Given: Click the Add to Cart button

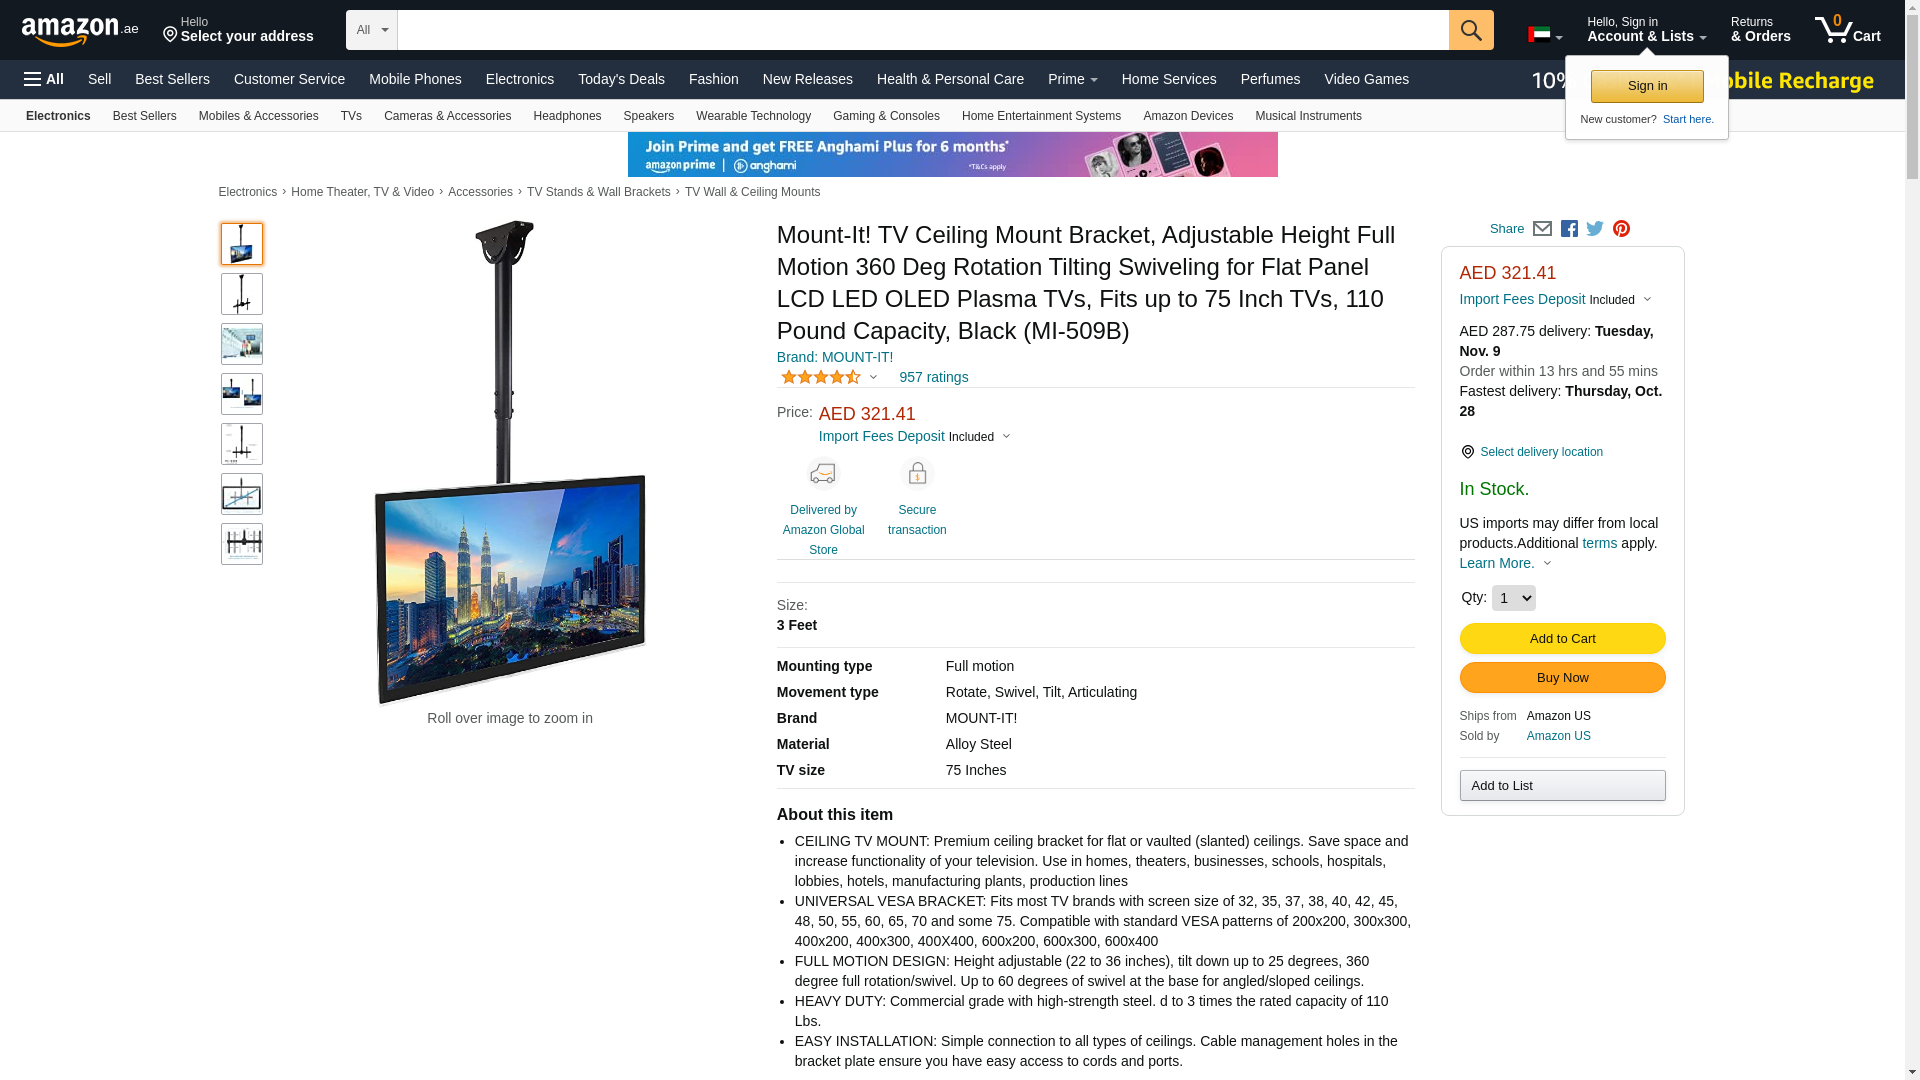Looking at the screenshot, I should (x=1562, y=639).
